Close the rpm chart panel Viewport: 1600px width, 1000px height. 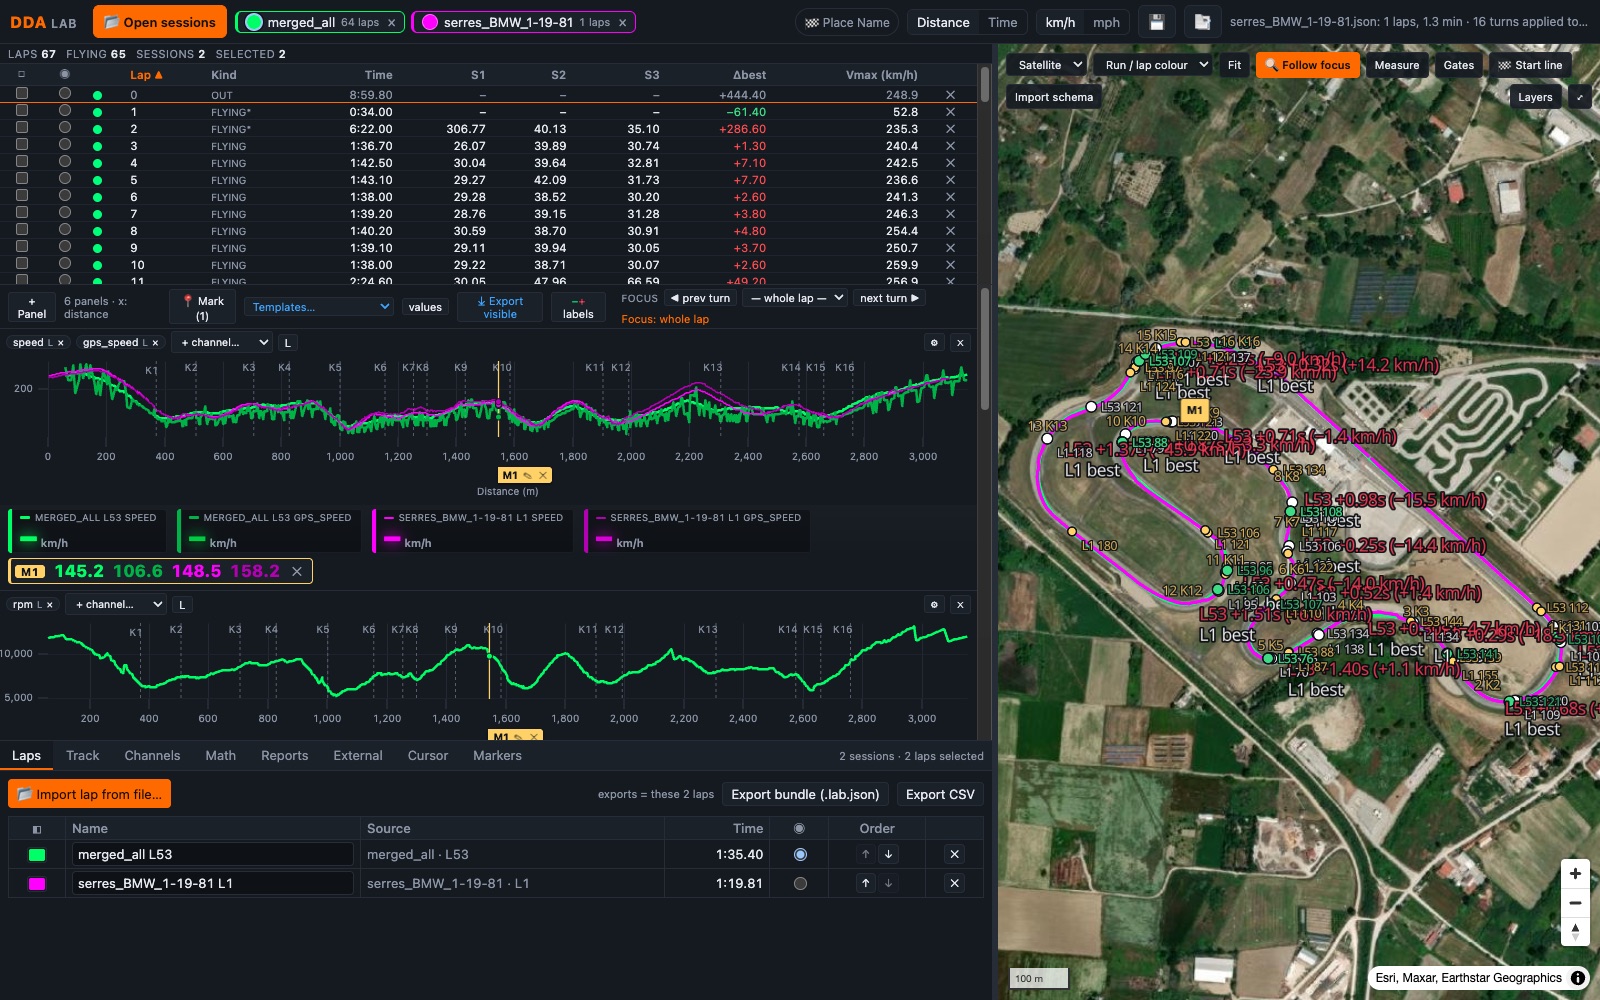pyautogui.click(x=960, y=604)
